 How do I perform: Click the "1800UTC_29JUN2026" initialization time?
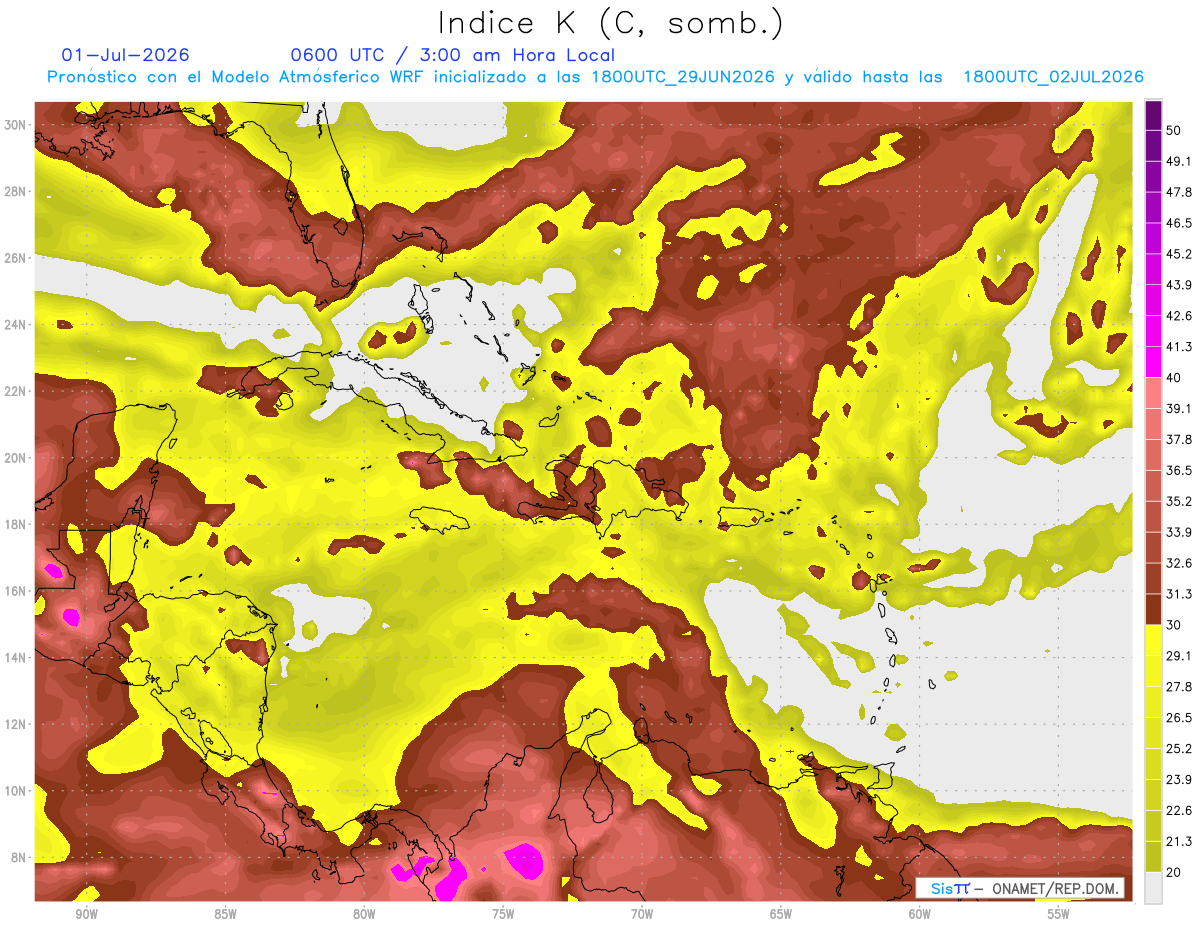pos(683,77)
